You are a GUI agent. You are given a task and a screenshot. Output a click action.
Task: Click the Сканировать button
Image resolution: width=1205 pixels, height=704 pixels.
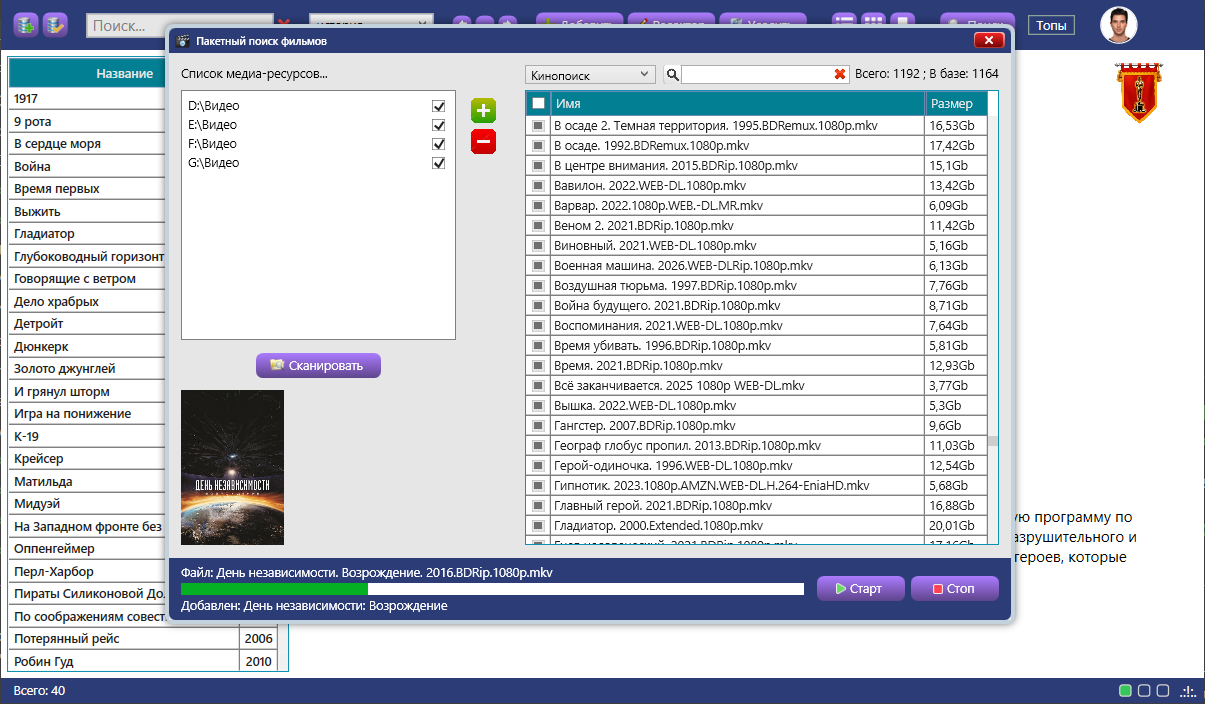coord(318,366)
